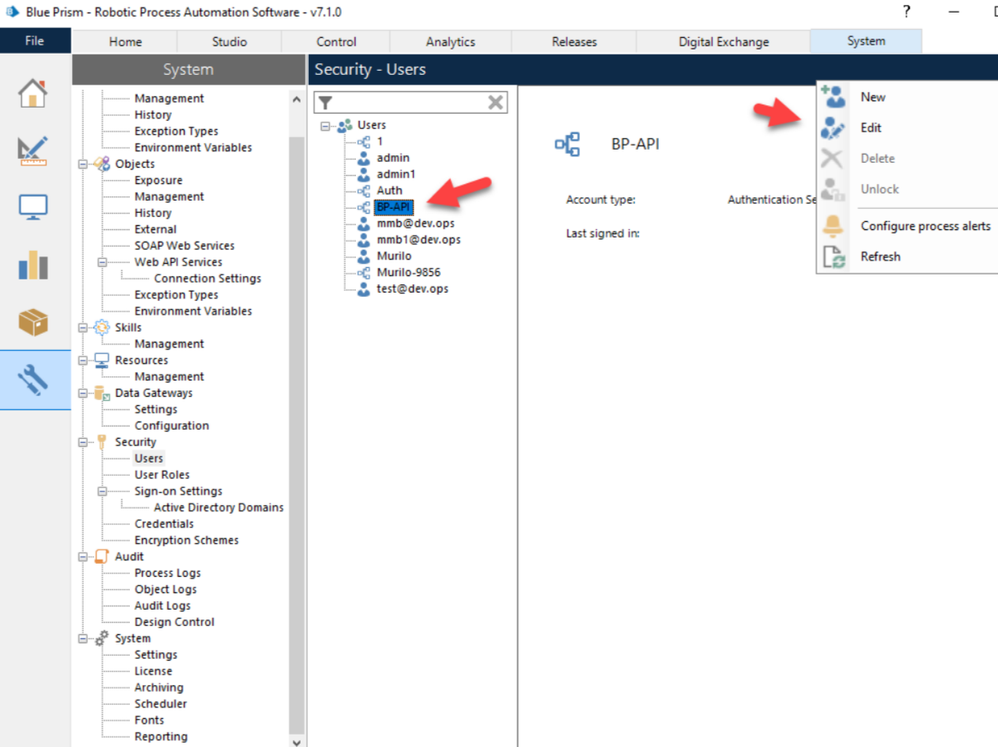The width and height of the screenshot is (998, 747).
Task: Collapse the Sign-on Settings node
Action: pyautogui.click(x=102, y=491)
